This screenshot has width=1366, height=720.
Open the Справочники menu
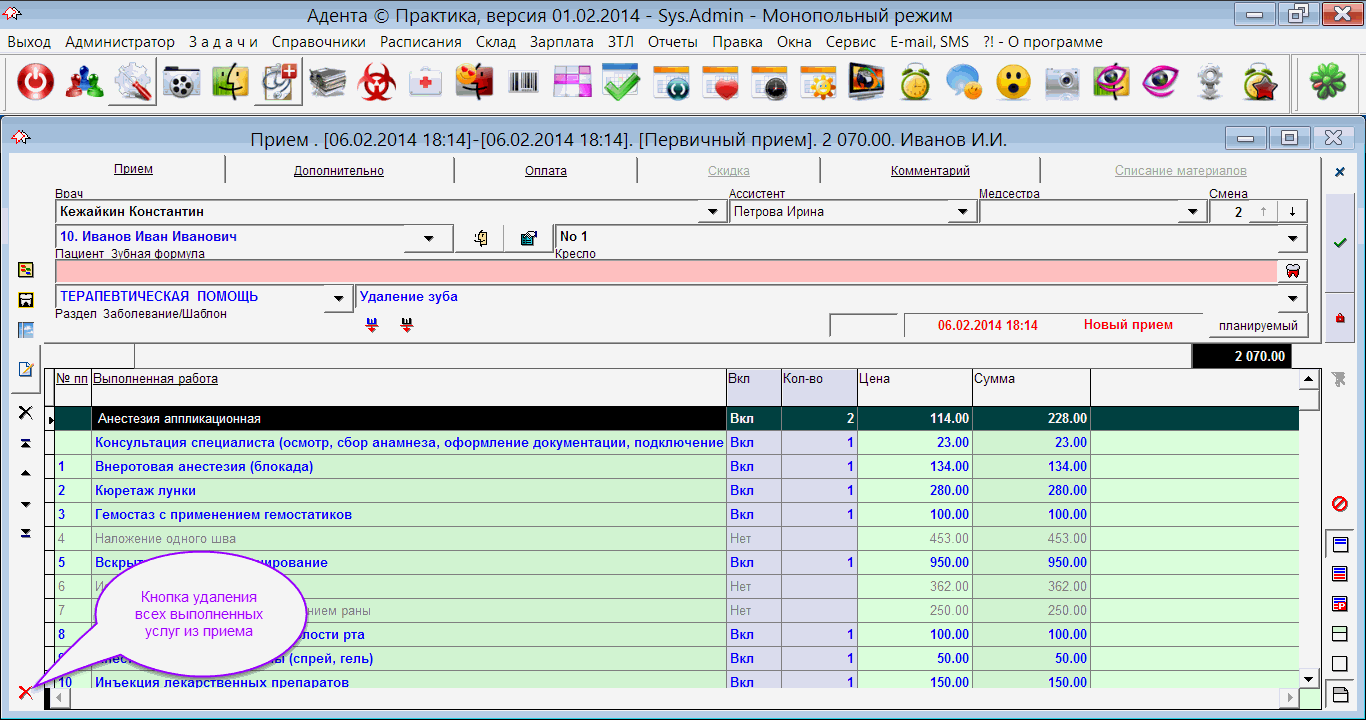[x=318, y=42]
